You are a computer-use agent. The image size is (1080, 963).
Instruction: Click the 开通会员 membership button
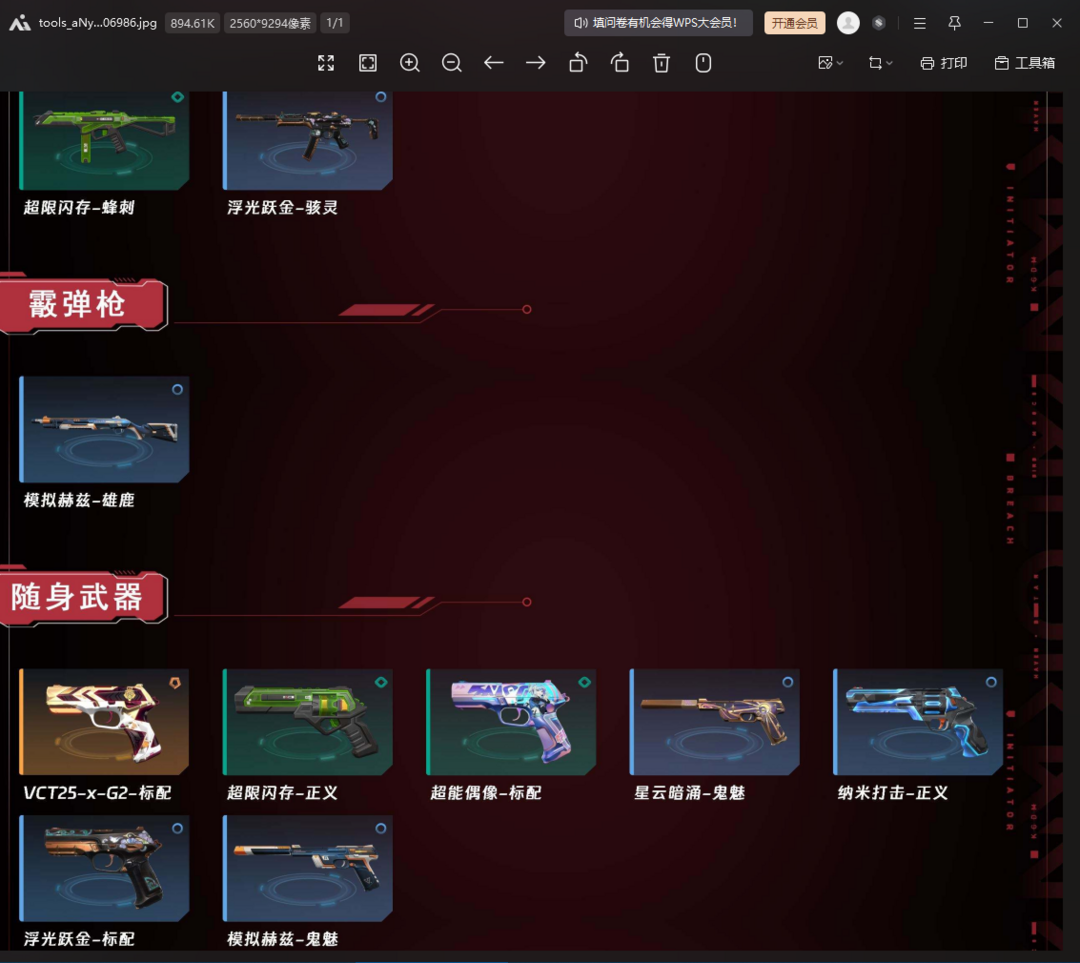[794, 23]
